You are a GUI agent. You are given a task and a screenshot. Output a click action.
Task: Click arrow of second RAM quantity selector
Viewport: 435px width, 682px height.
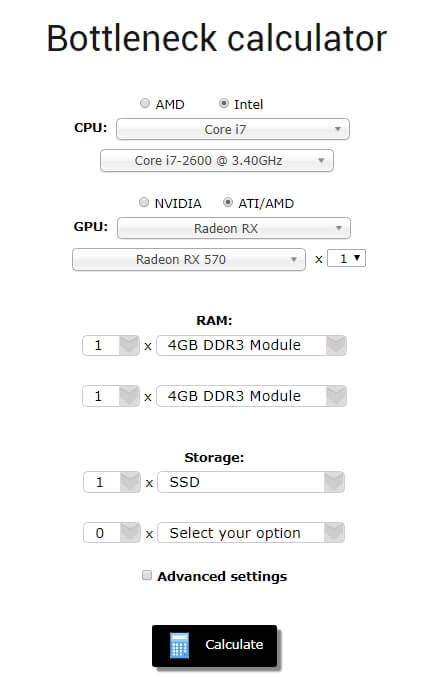pyautogui.click(x=129, y=396)
